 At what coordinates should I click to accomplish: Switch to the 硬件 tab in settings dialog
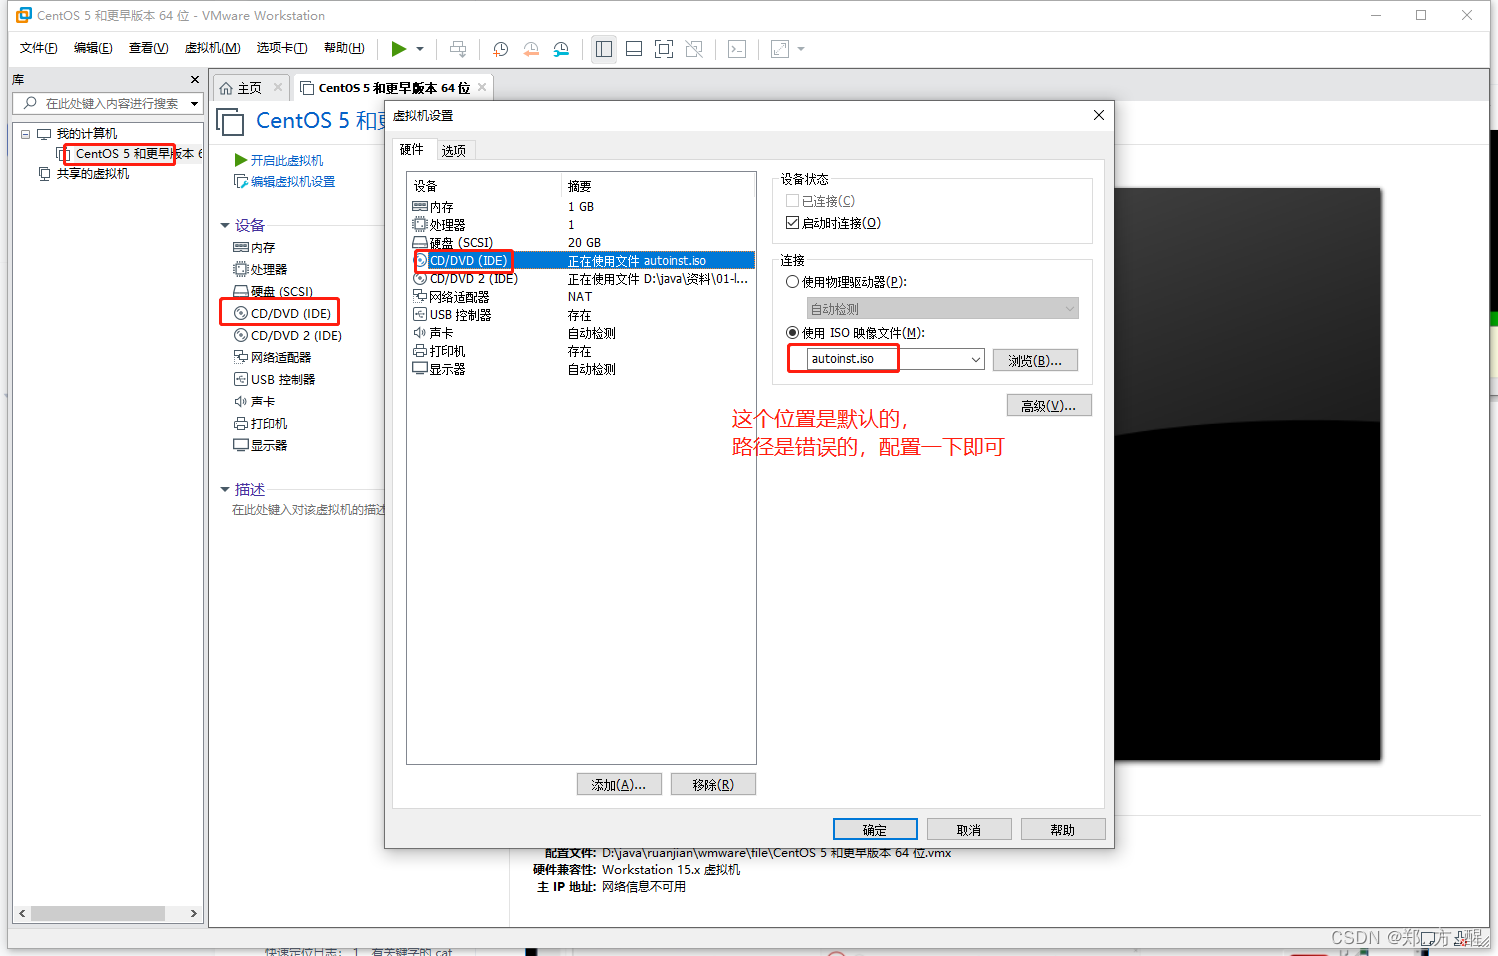coord(412,150)
